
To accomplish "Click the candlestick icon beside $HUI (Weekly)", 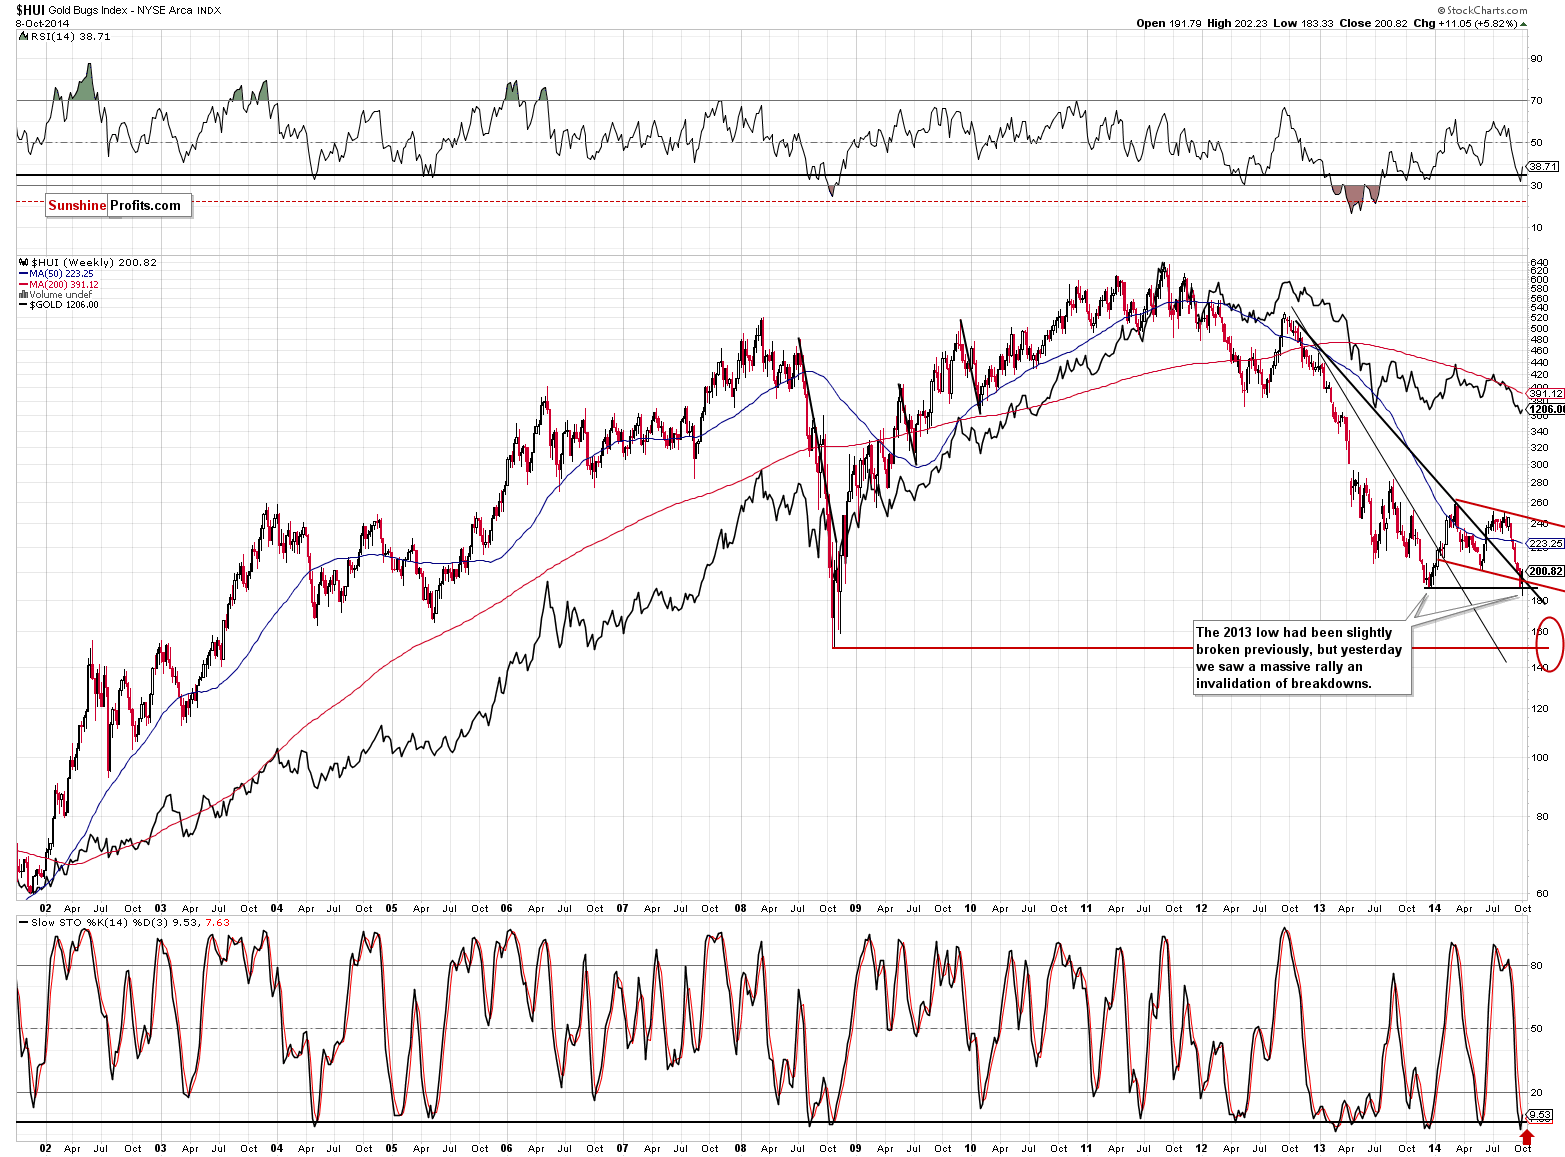I will (23, 262).
